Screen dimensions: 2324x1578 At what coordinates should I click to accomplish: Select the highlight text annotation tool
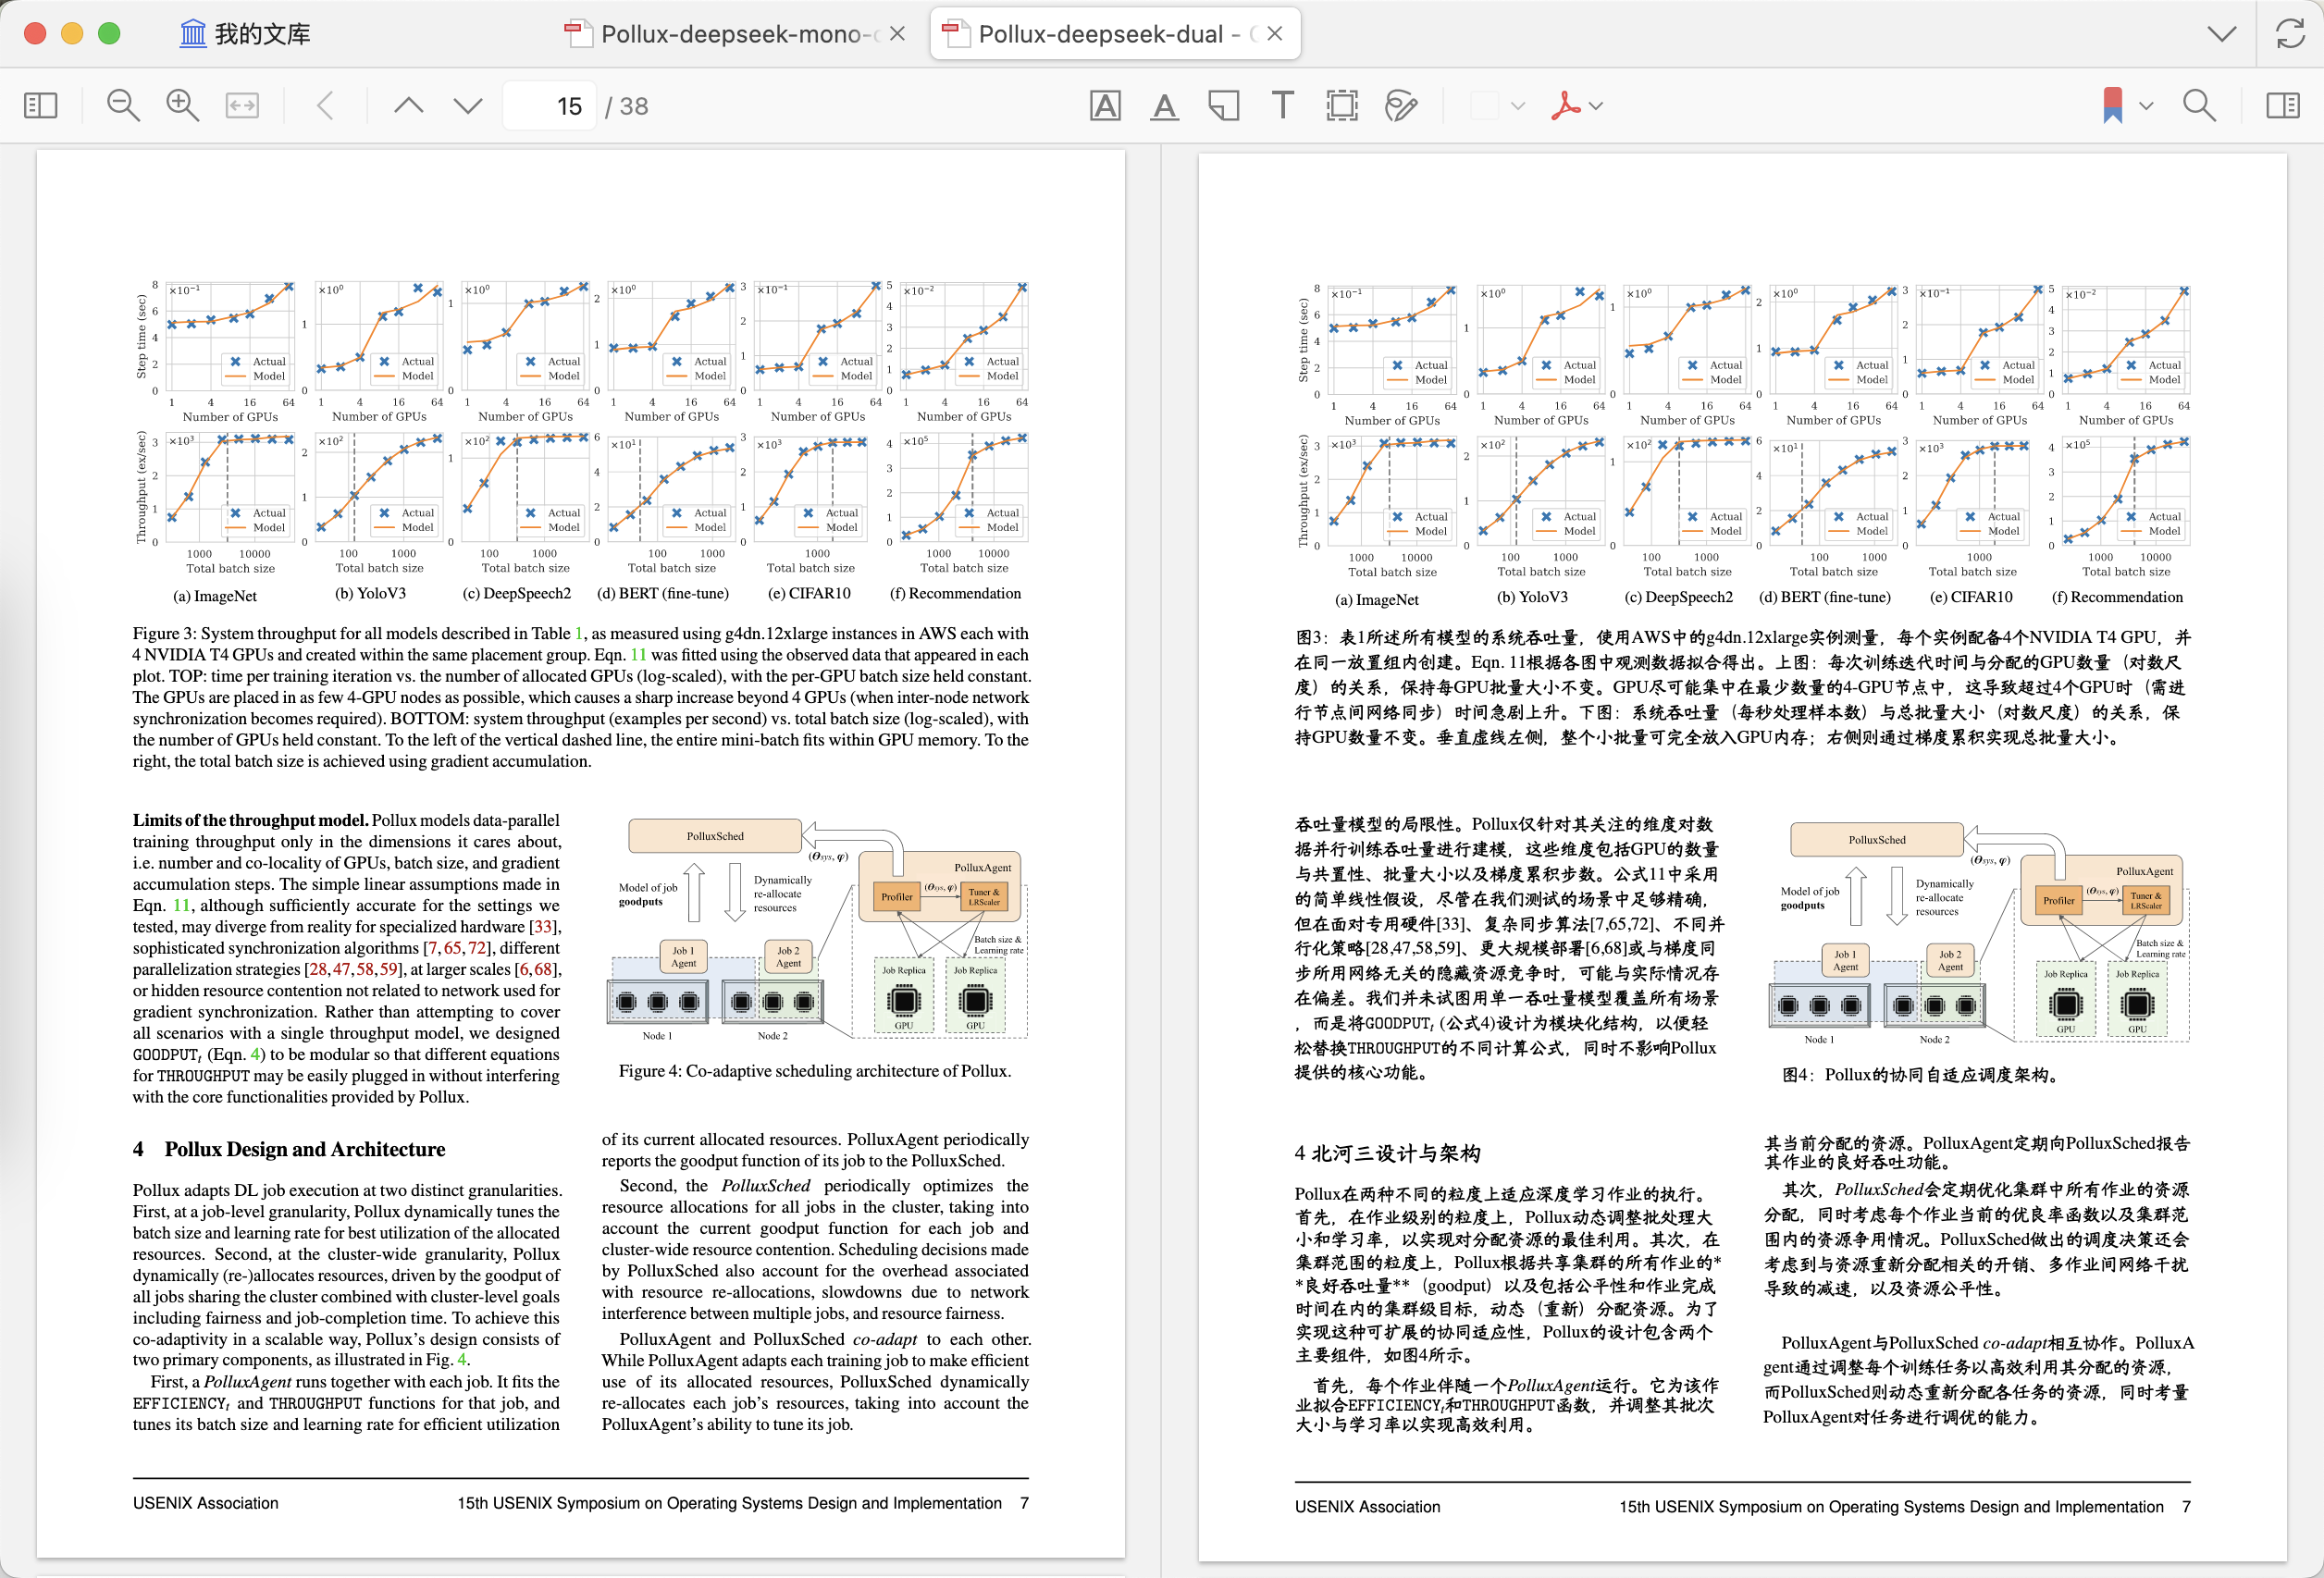1104,105
